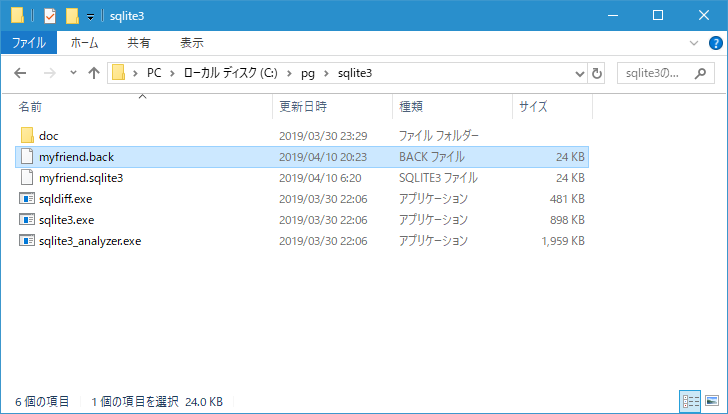This screenshot has height=414, width=728.
Task: Maximize the sqlite3 window
Action: click(658, 15)
